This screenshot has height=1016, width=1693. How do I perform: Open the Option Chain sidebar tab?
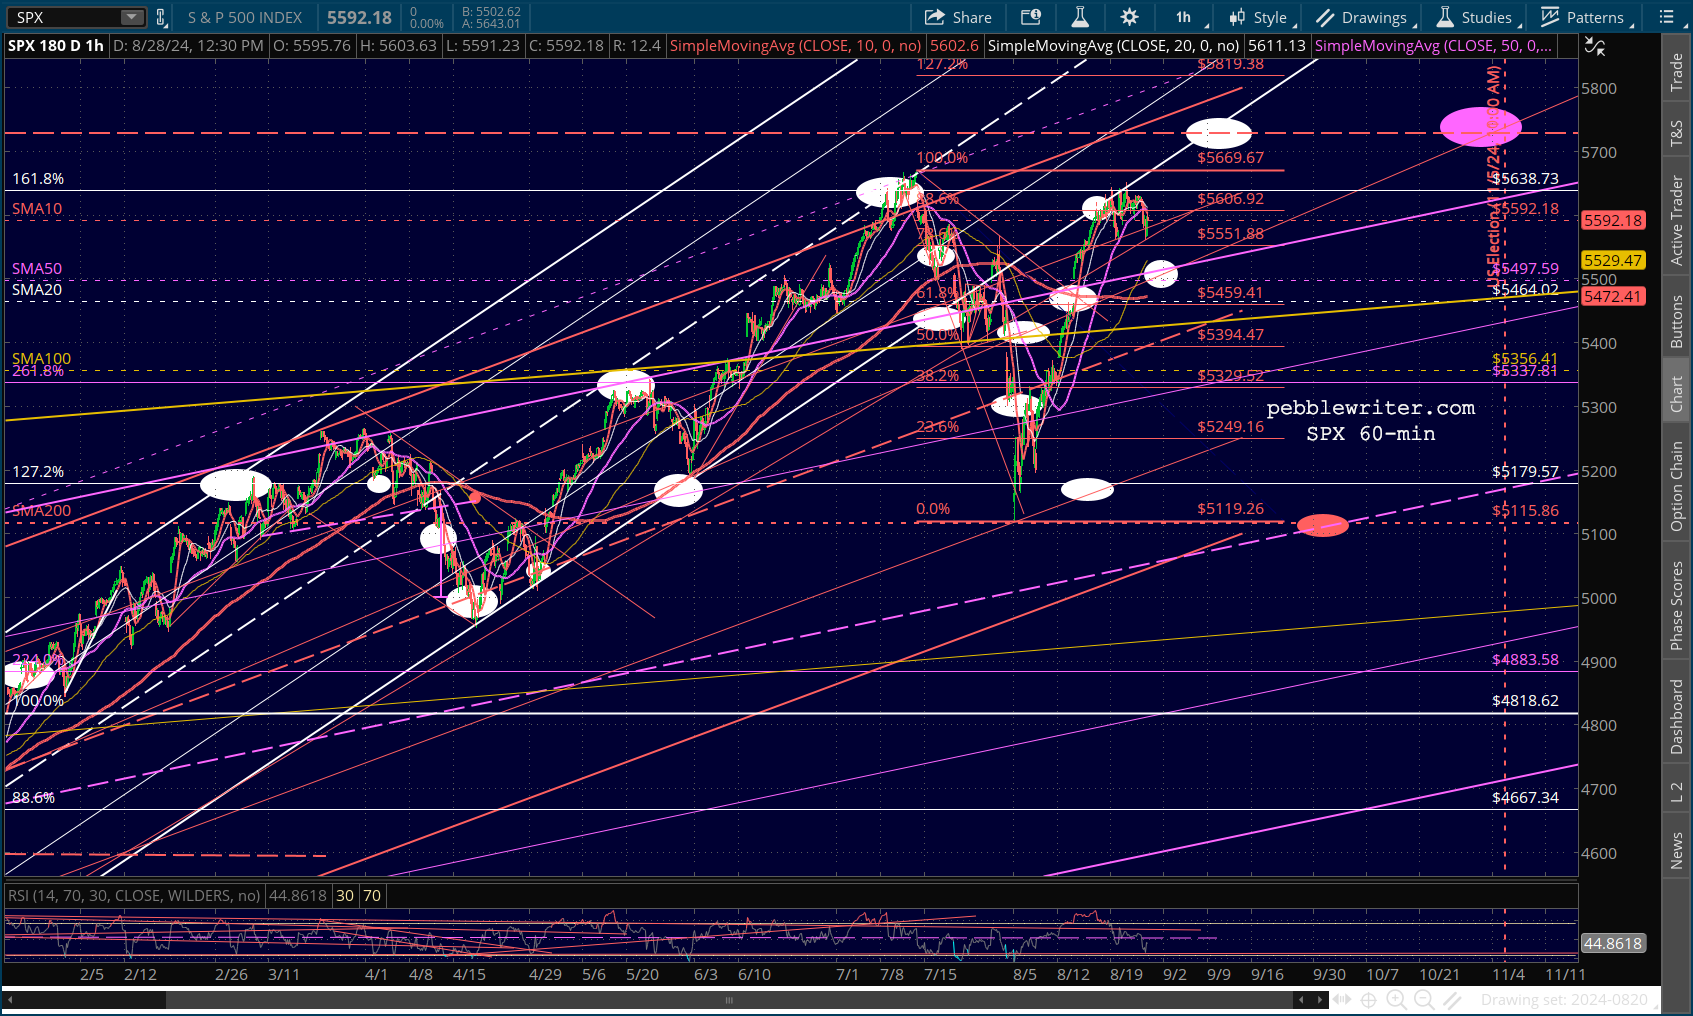tap(1677, 486)
